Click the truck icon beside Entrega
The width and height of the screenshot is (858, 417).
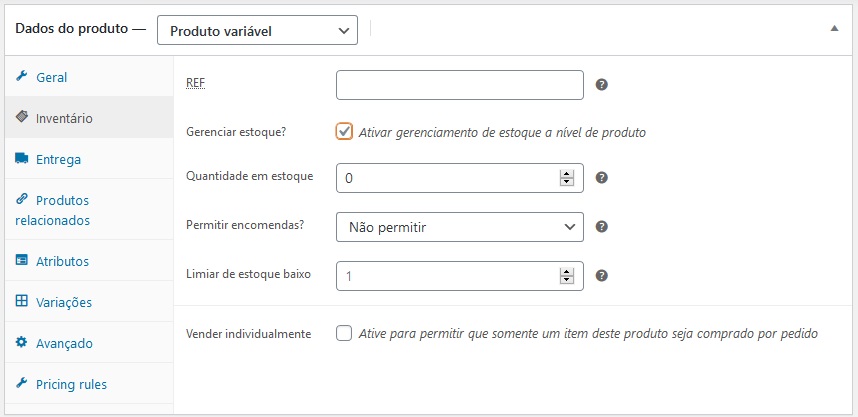(21, 159)
